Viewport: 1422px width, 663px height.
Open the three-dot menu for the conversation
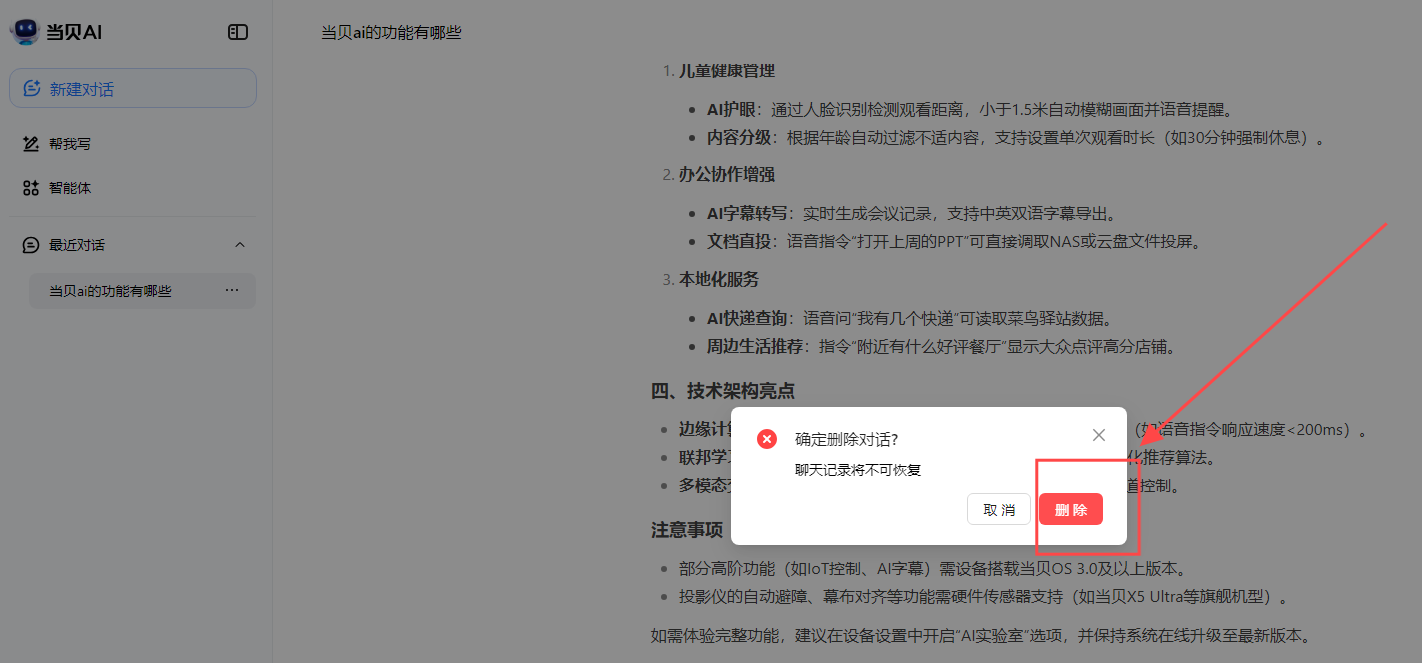232,291
